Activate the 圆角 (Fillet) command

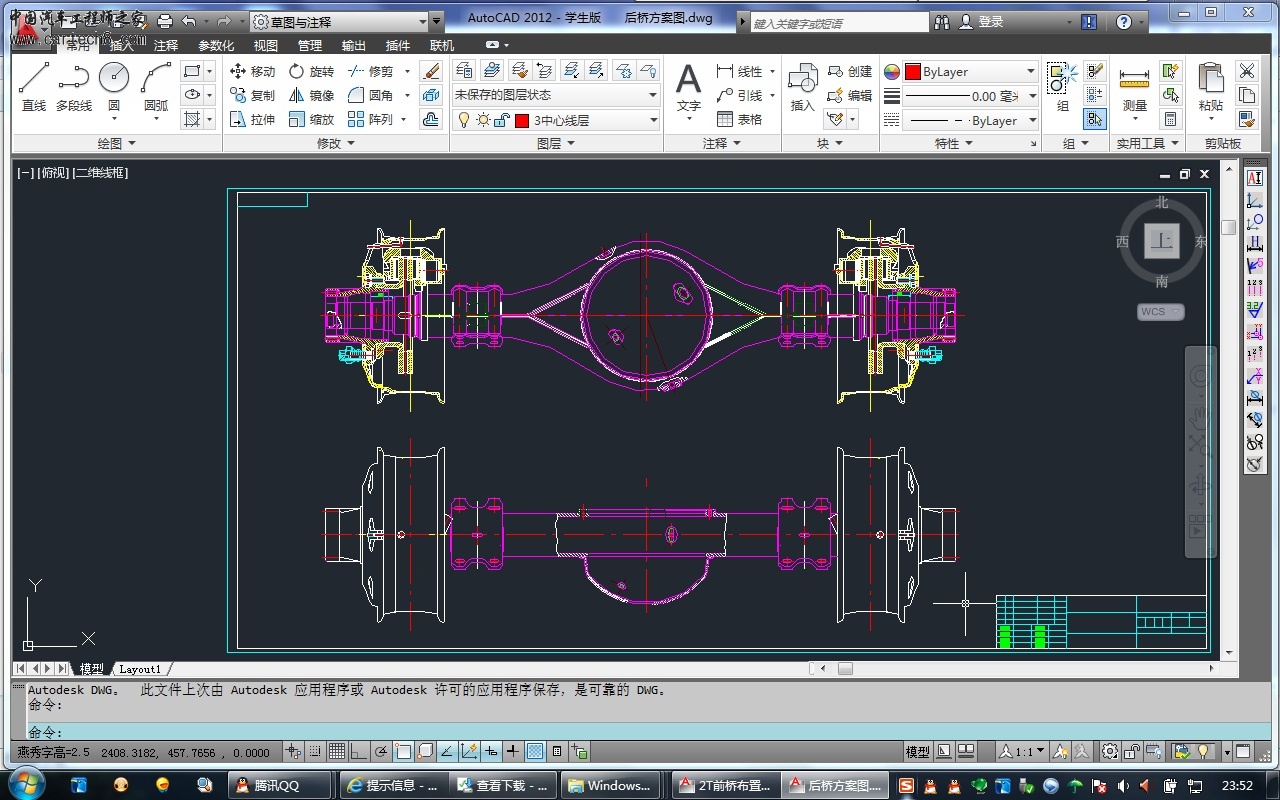coord(371,95)
